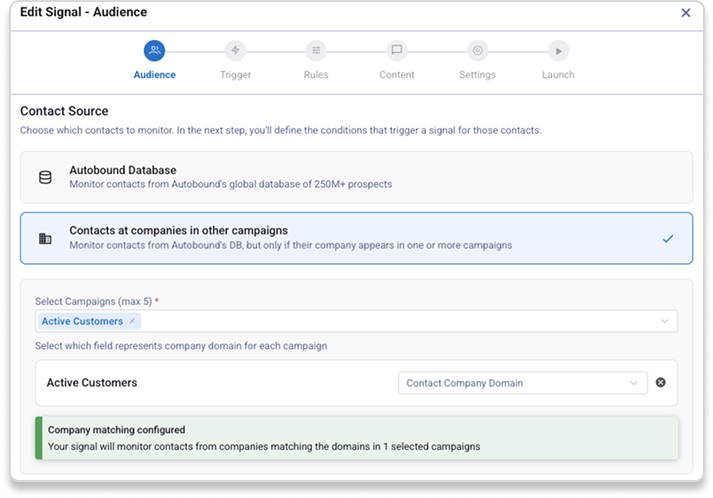The height and width of the screenshot is (498, 713).
Task: Open the Contact Company Domain dropdown
Action: tap(522, 383)
